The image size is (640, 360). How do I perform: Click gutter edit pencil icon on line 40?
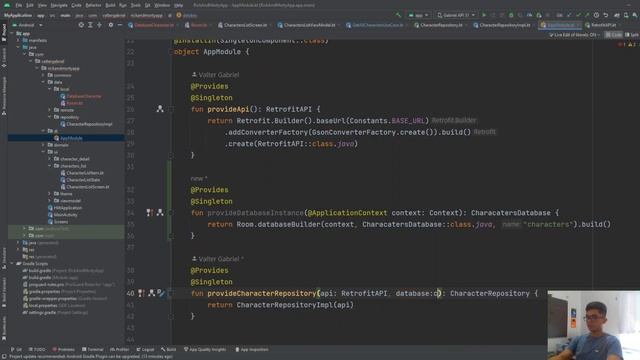(x=160, y=293)
